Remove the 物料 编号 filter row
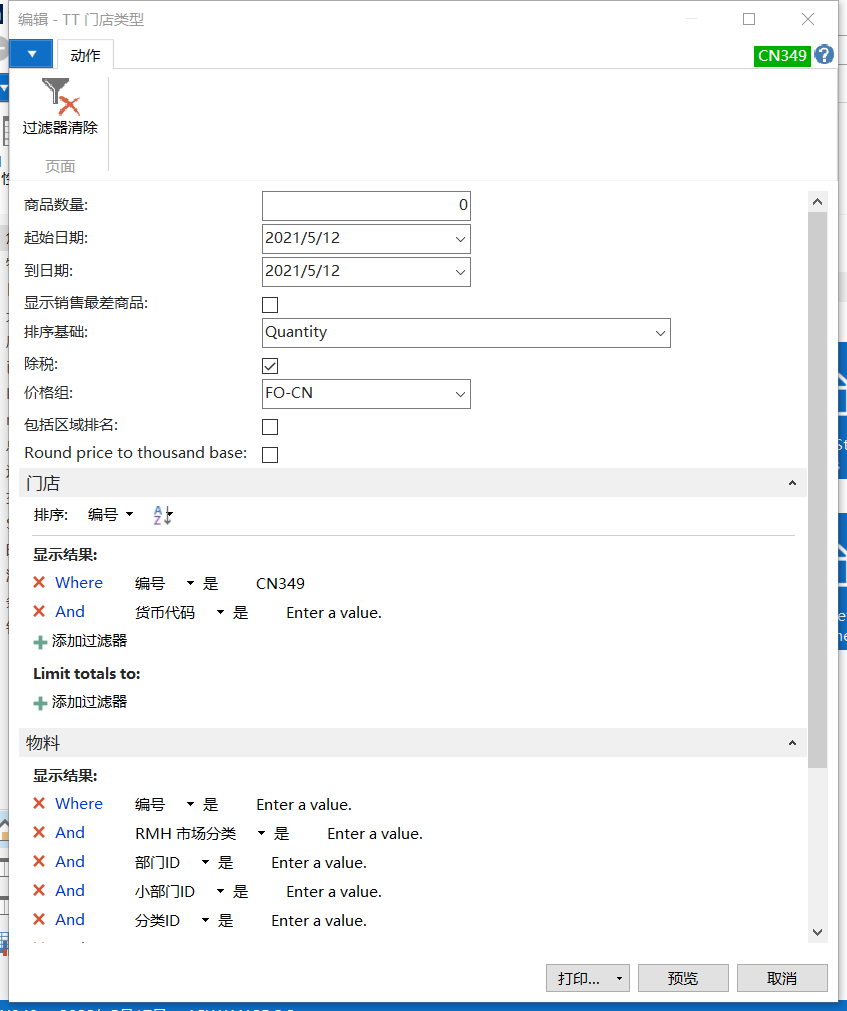Screen dimensions: 847x1011 (39, 803)
